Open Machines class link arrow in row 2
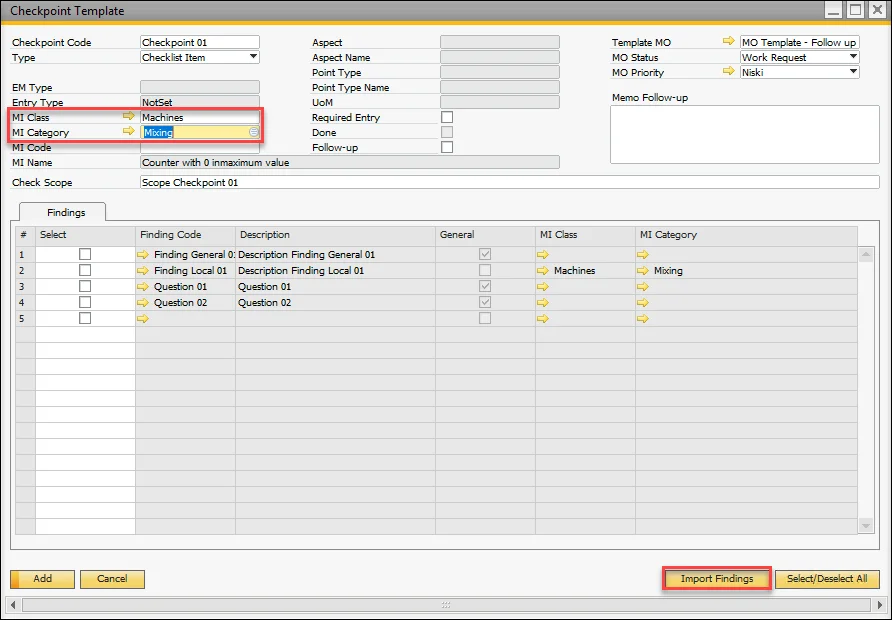The image size is (892, 620). click(x=543, y=270)
